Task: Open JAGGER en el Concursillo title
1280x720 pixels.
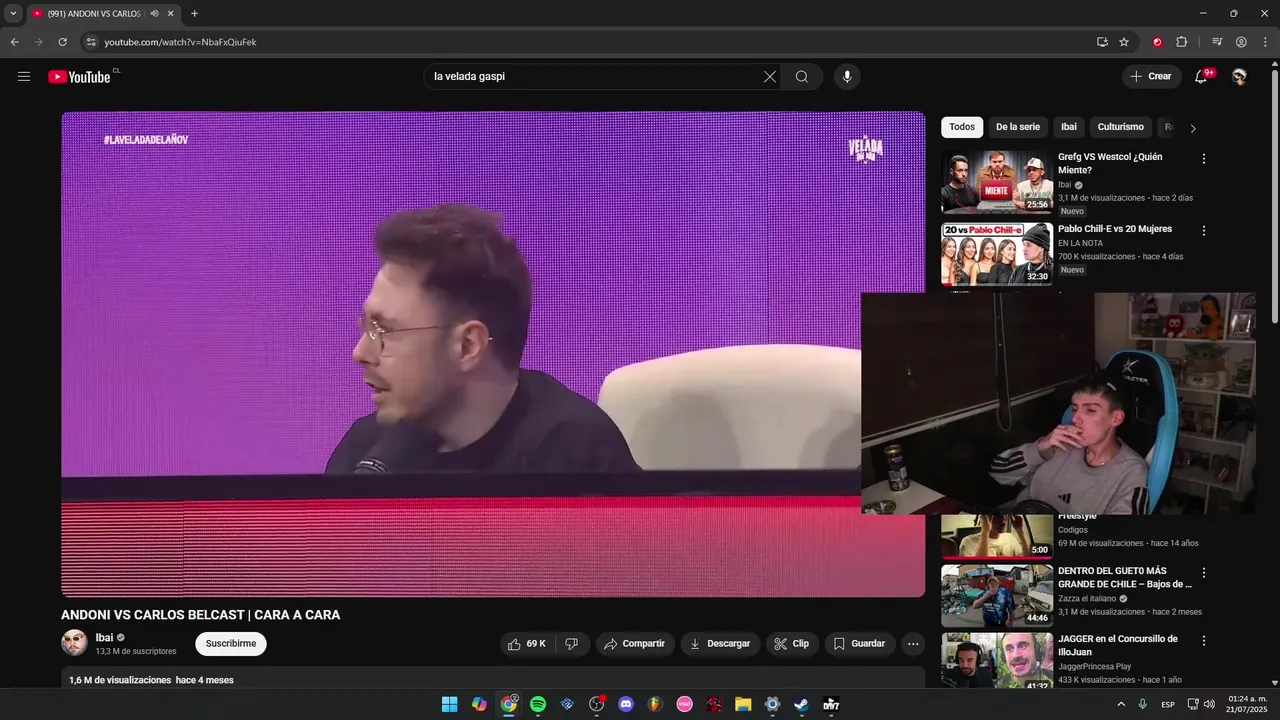Action: [x=1118, y=645]
